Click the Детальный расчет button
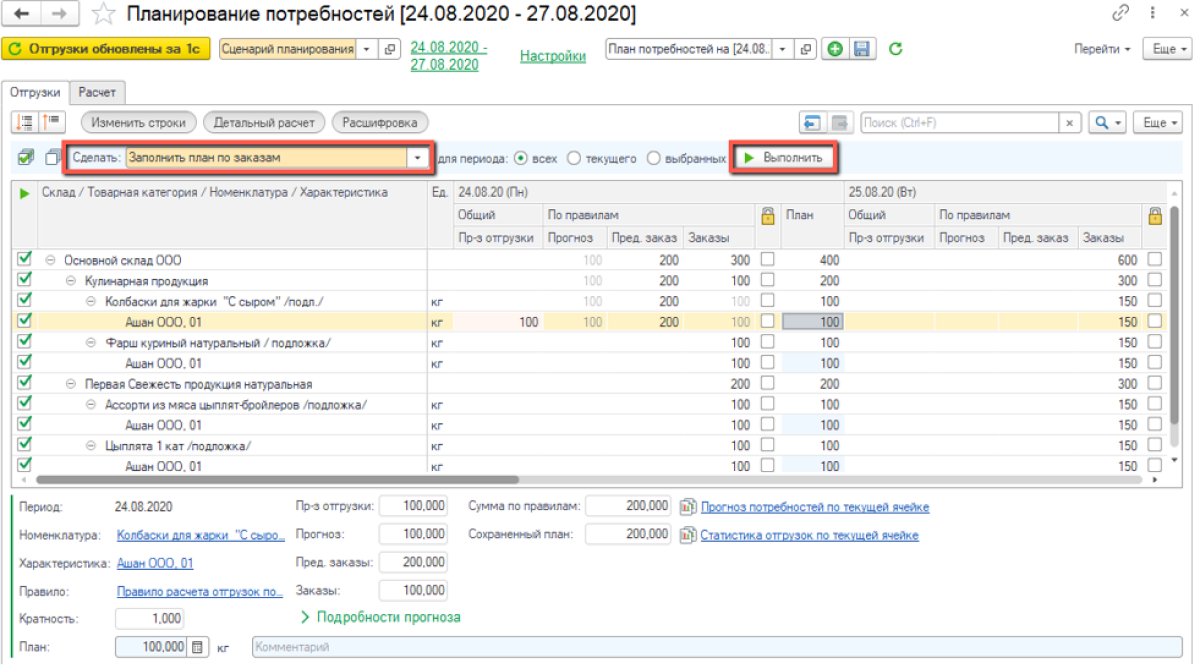Viewport: 1200px width, 665px height. pyautogui.click(x=264, y=123)
